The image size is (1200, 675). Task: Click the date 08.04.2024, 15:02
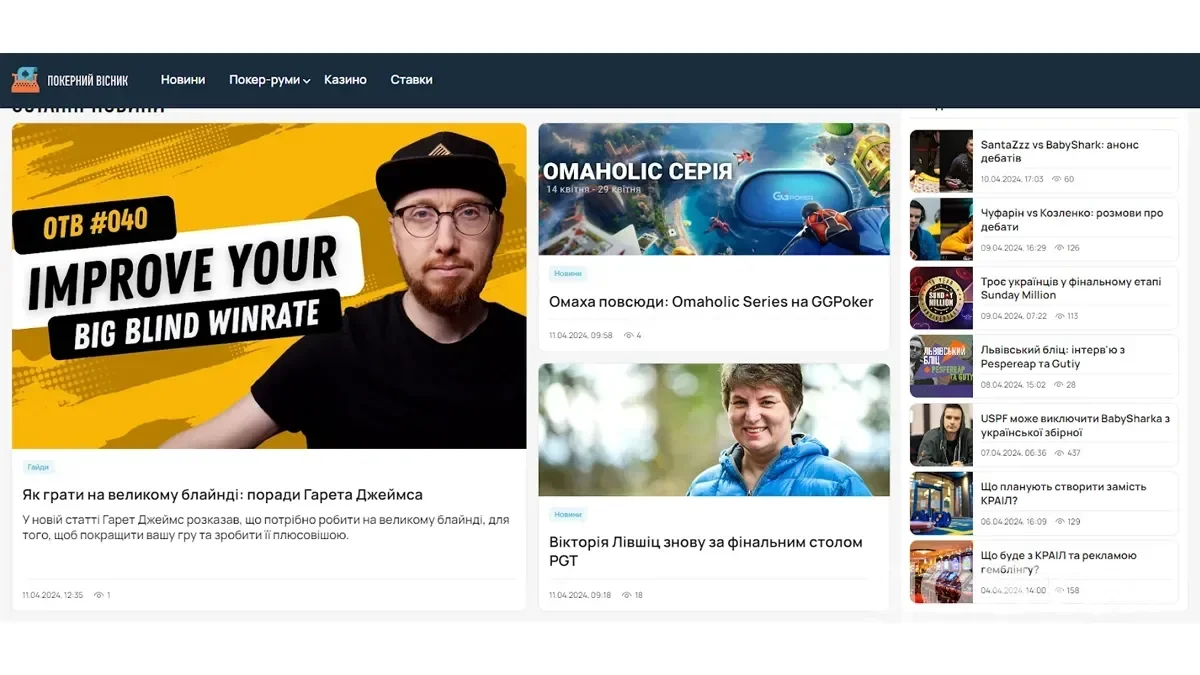pyautogui.click(x=1012, y=385)
